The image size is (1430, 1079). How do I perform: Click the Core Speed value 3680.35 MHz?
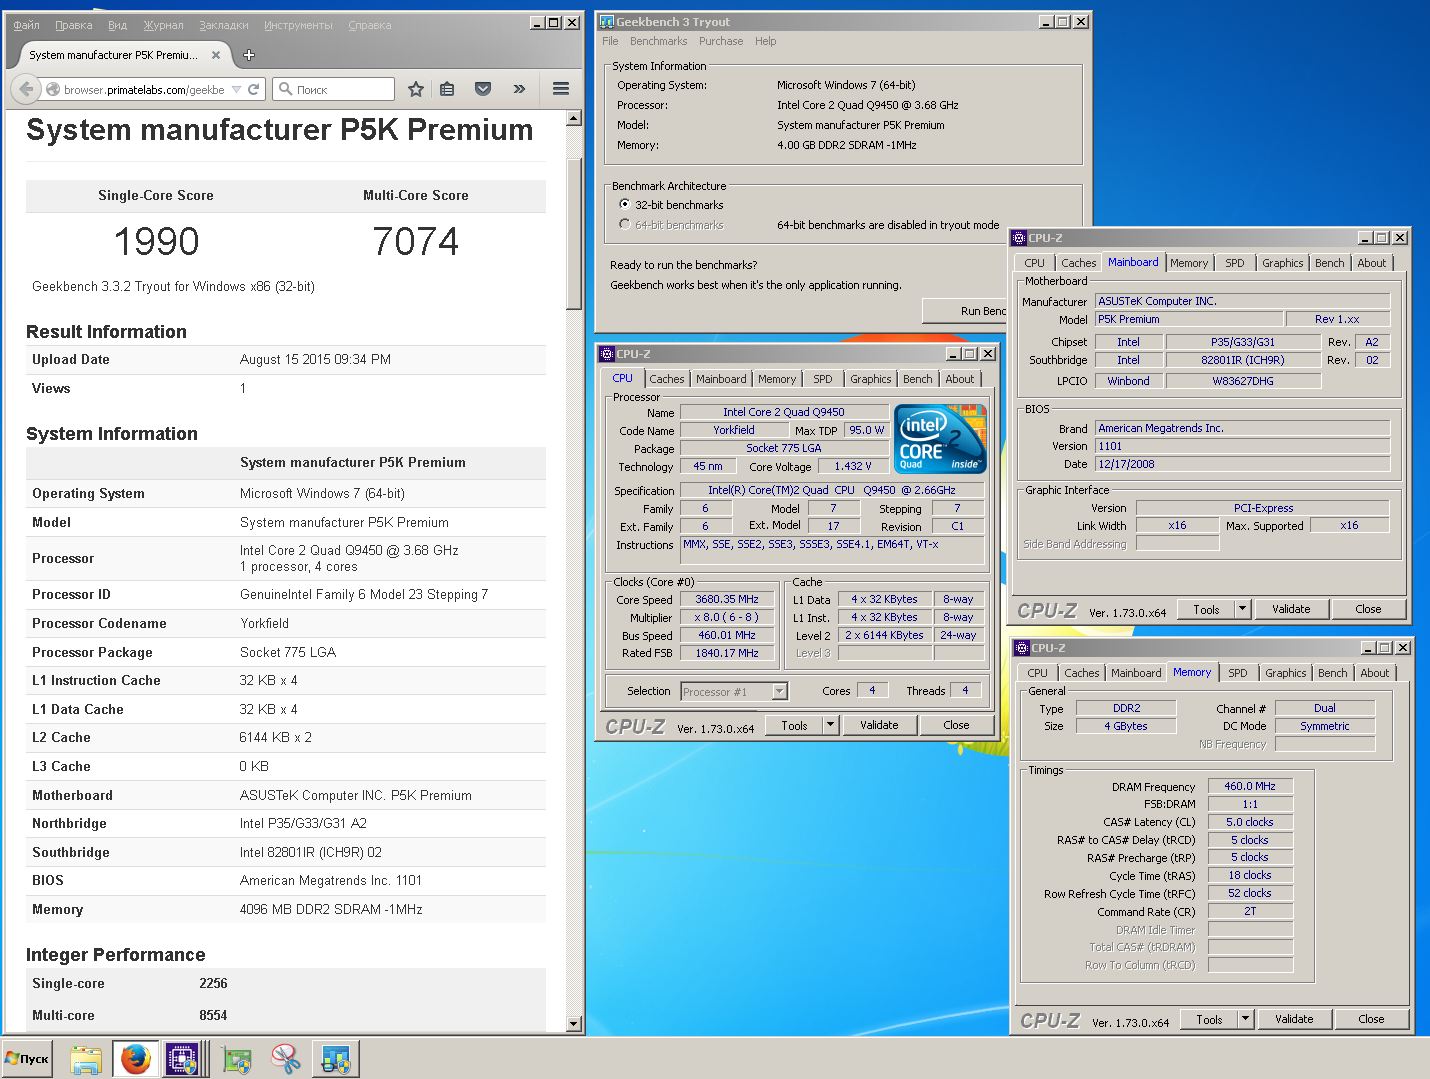(x=727, y=599)
